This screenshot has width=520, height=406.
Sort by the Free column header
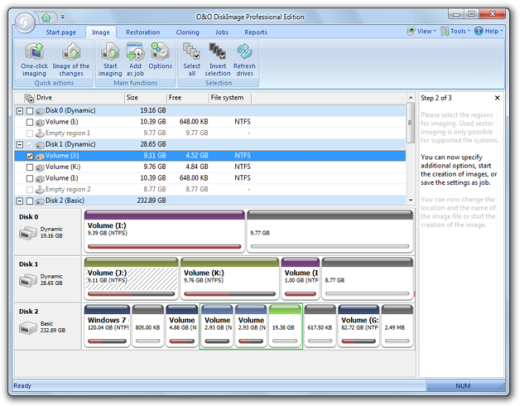coord(188,98)
